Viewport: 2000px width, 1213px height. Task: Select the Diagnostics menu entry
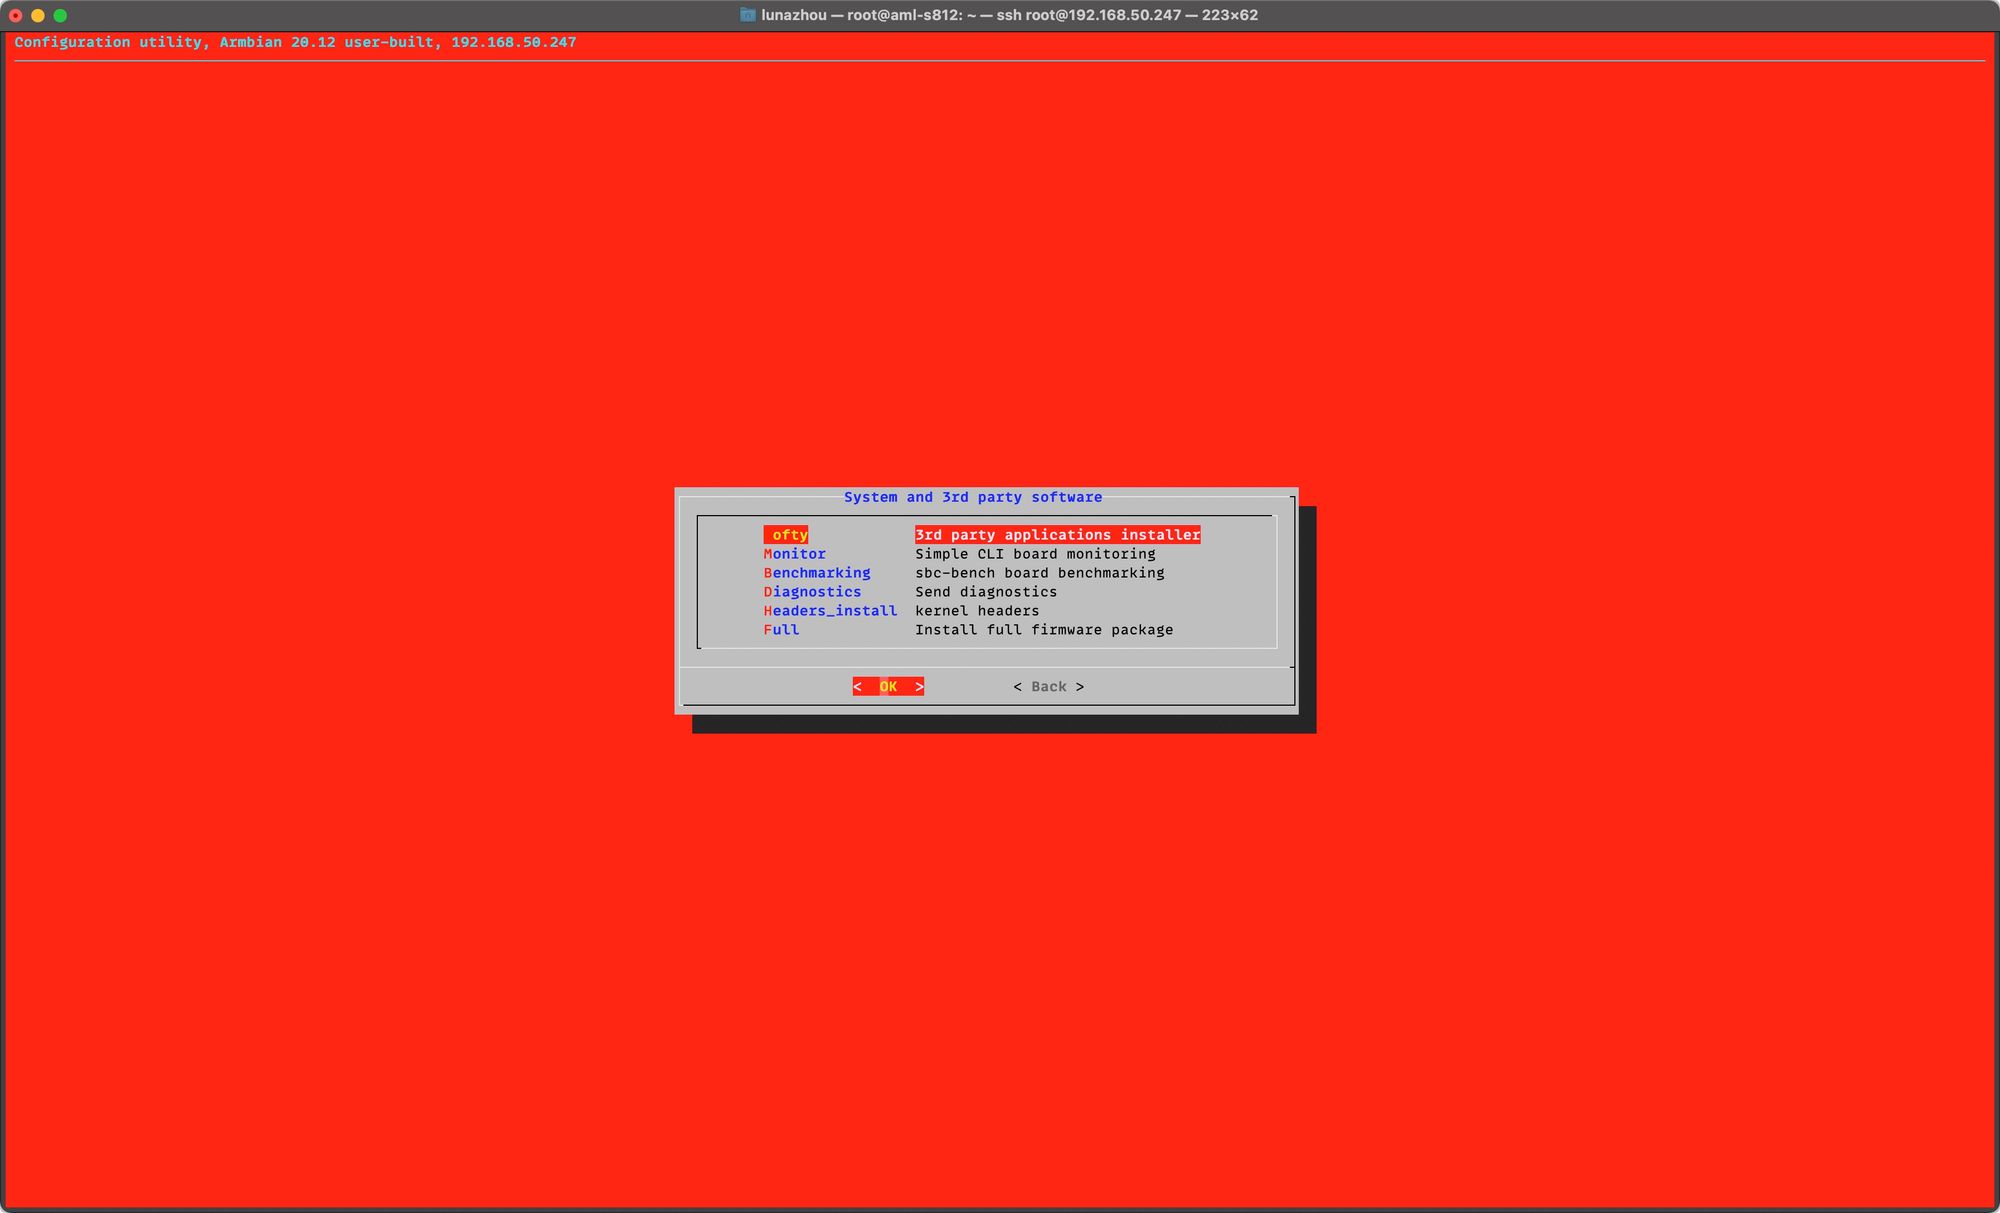(812, 592)
